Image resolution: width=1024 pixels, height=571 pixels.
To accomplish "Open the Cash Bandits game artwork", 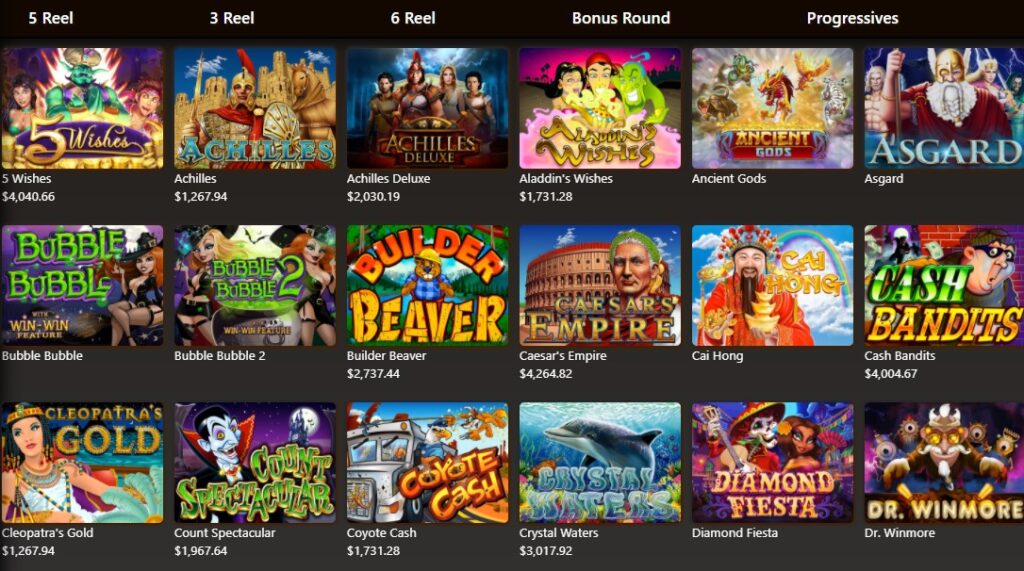I will (x=944, y=286).
